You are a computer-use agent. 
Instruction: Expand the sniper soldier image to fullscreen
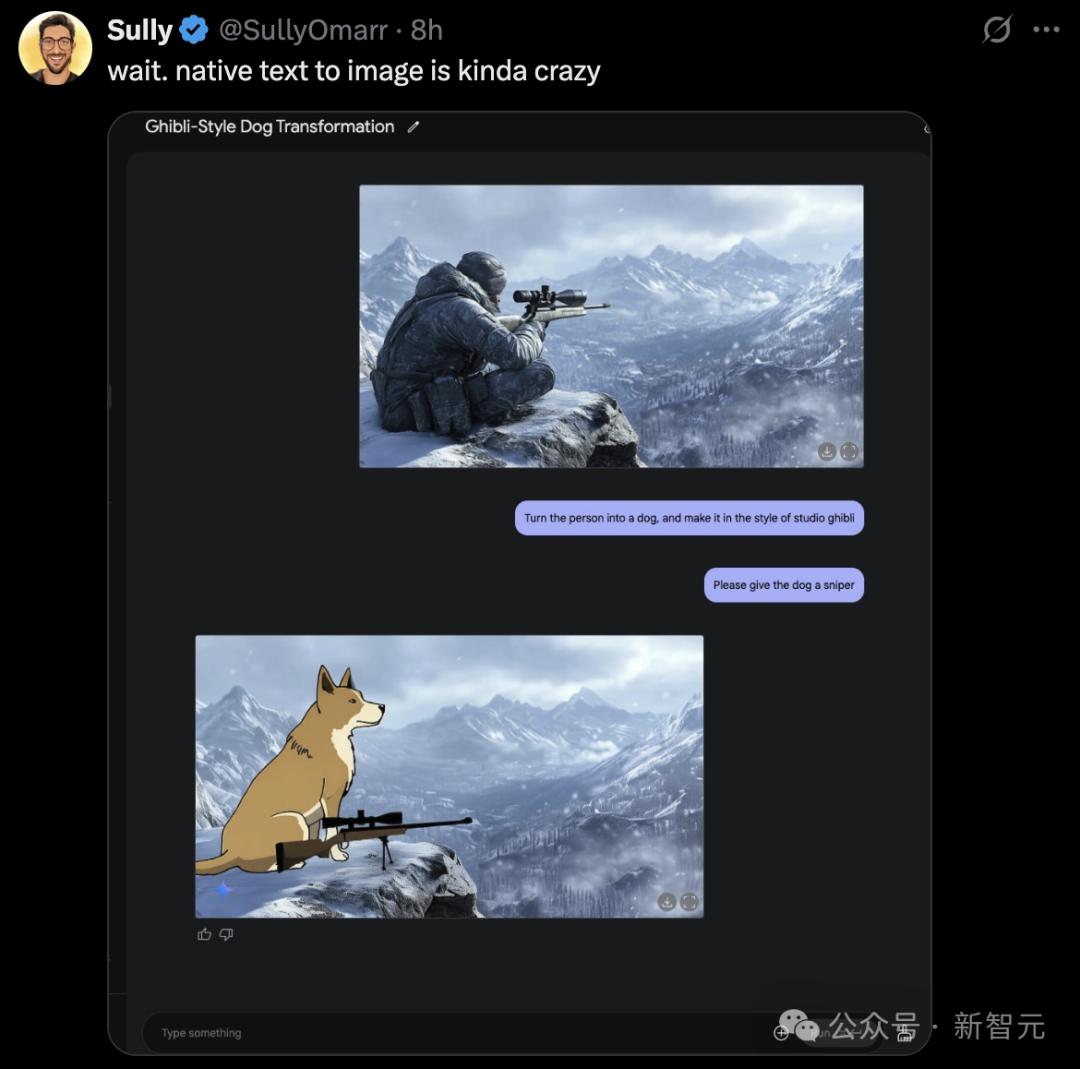849,452
